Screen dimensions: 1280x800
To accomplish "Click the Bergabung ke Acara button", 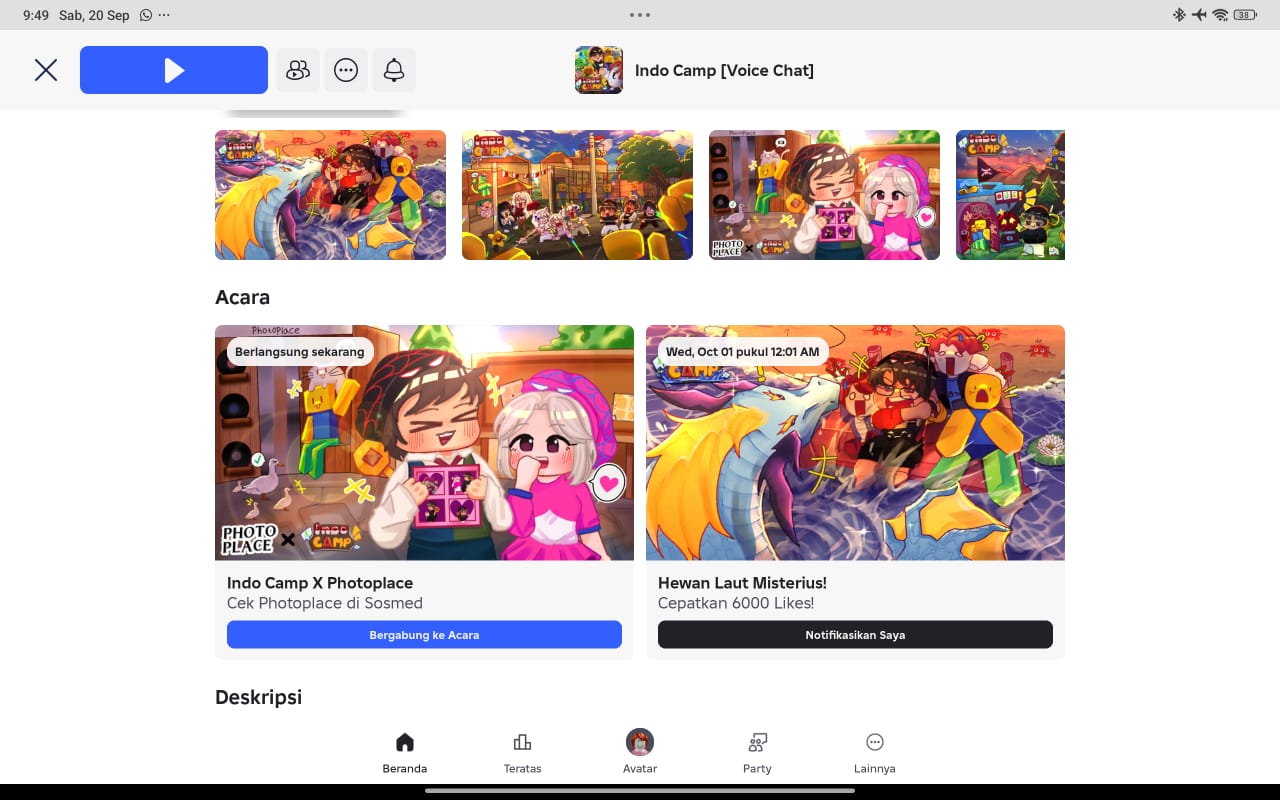I will coord(424,635).
